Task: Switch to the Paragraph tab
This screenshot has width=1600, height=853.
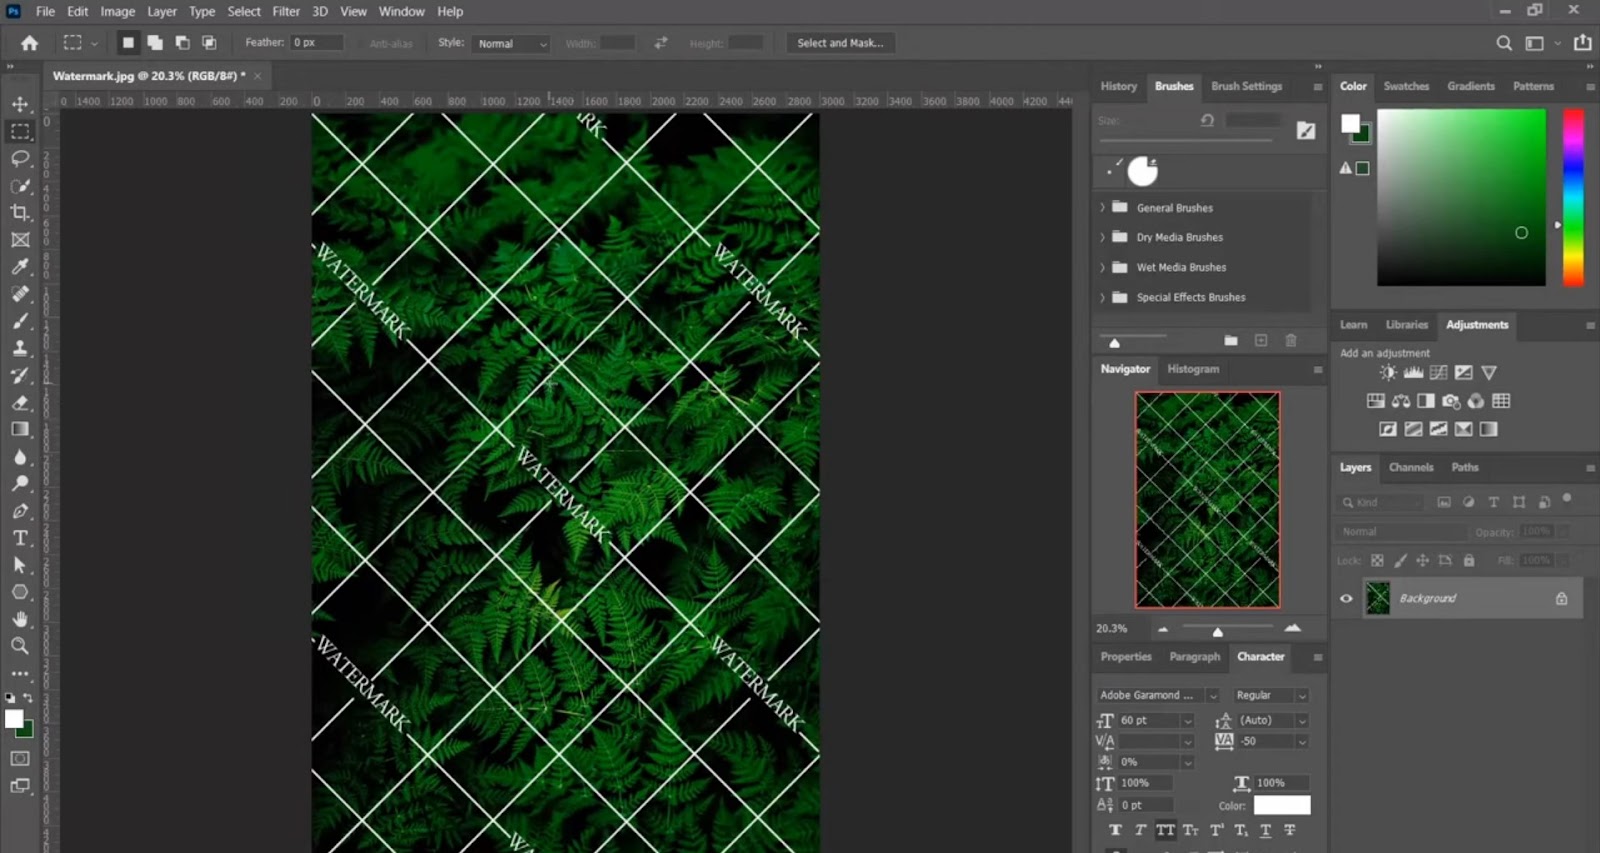Action: click(1195, 657)
